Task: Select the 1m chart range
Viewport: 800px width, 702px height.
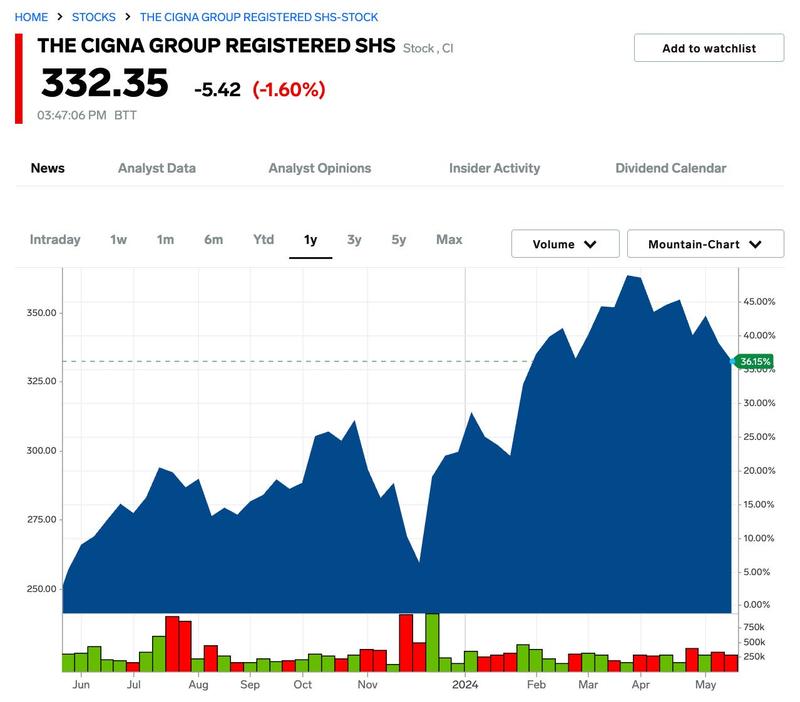Action: click(165, 240)
